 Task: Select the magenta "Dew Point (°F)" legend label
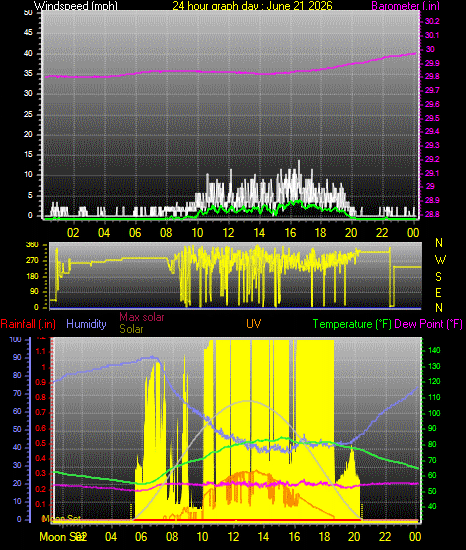(428, 324)
